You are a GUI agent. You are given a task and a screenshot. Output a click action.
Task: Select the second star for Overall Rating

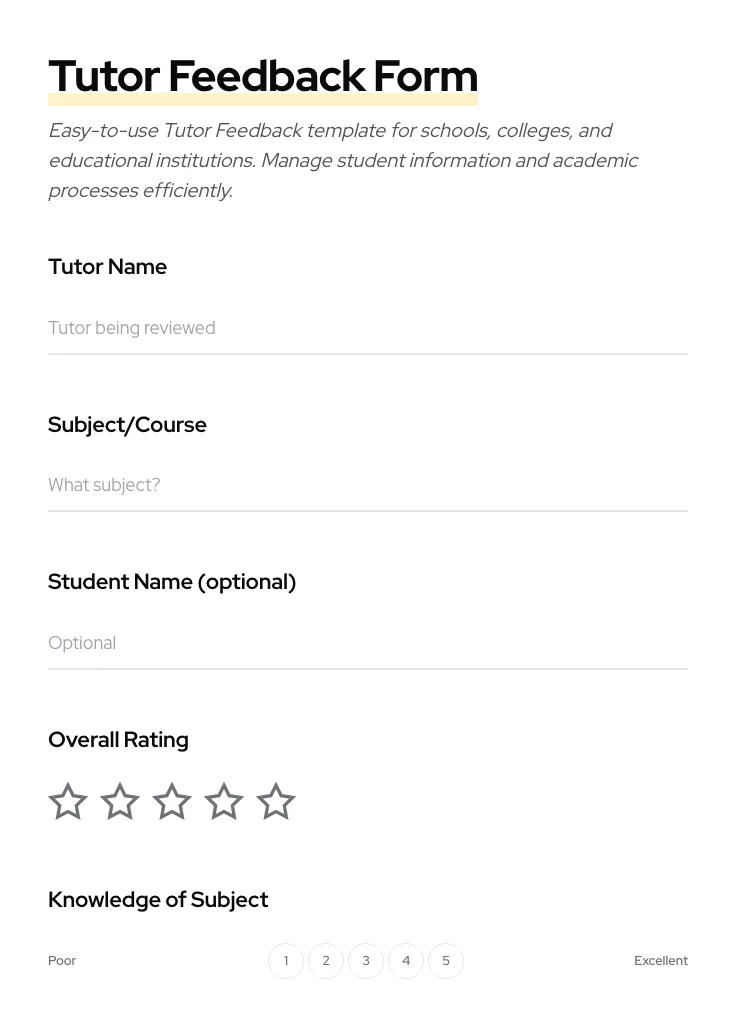coord(120,801)
